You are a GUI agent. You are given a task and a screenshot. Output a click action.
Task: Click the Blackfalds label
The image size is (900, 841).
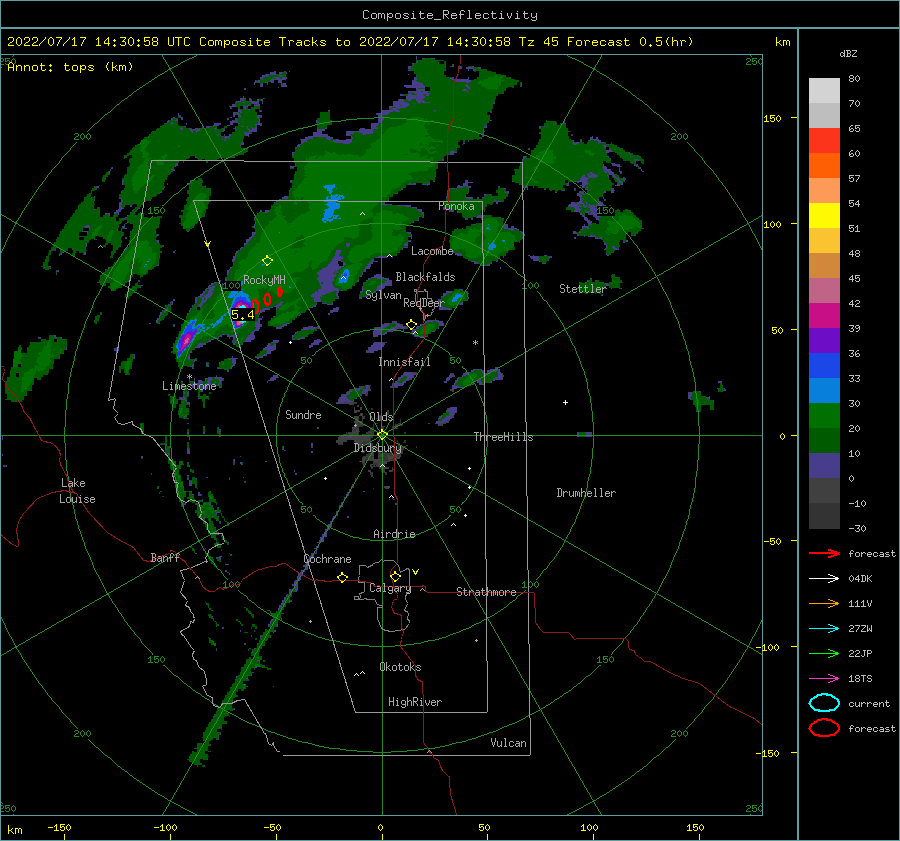click(x=425, y=277)
